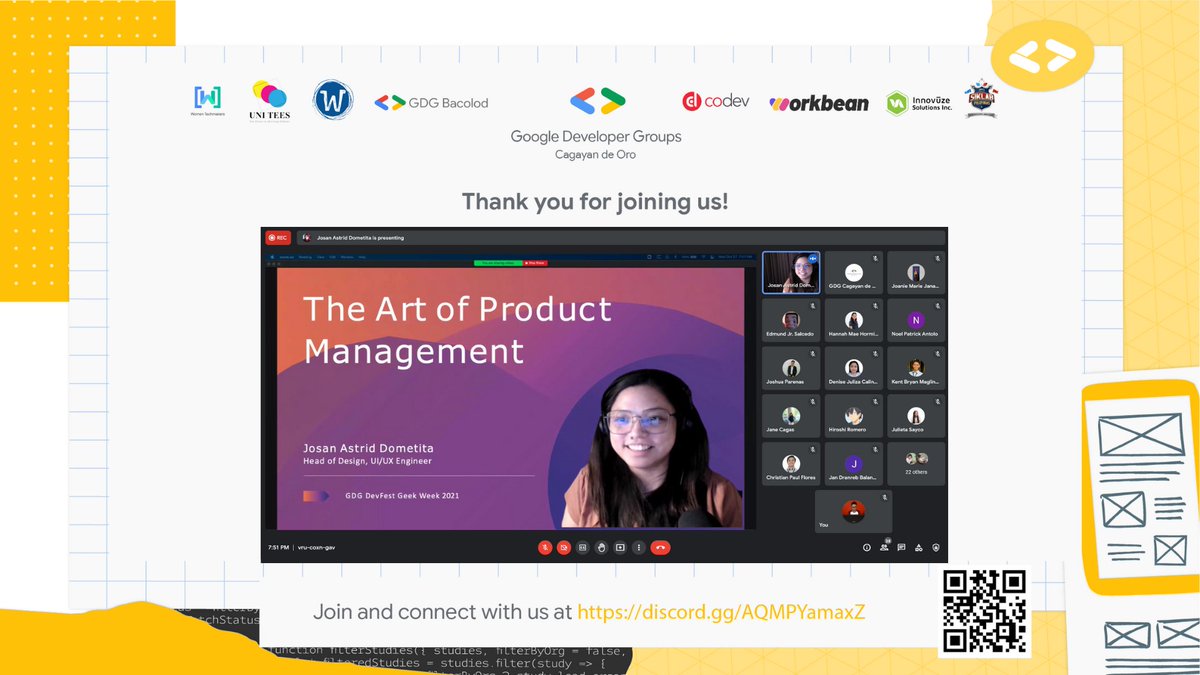
Task: Open host controls shield icon
Action: click(936, 547)
